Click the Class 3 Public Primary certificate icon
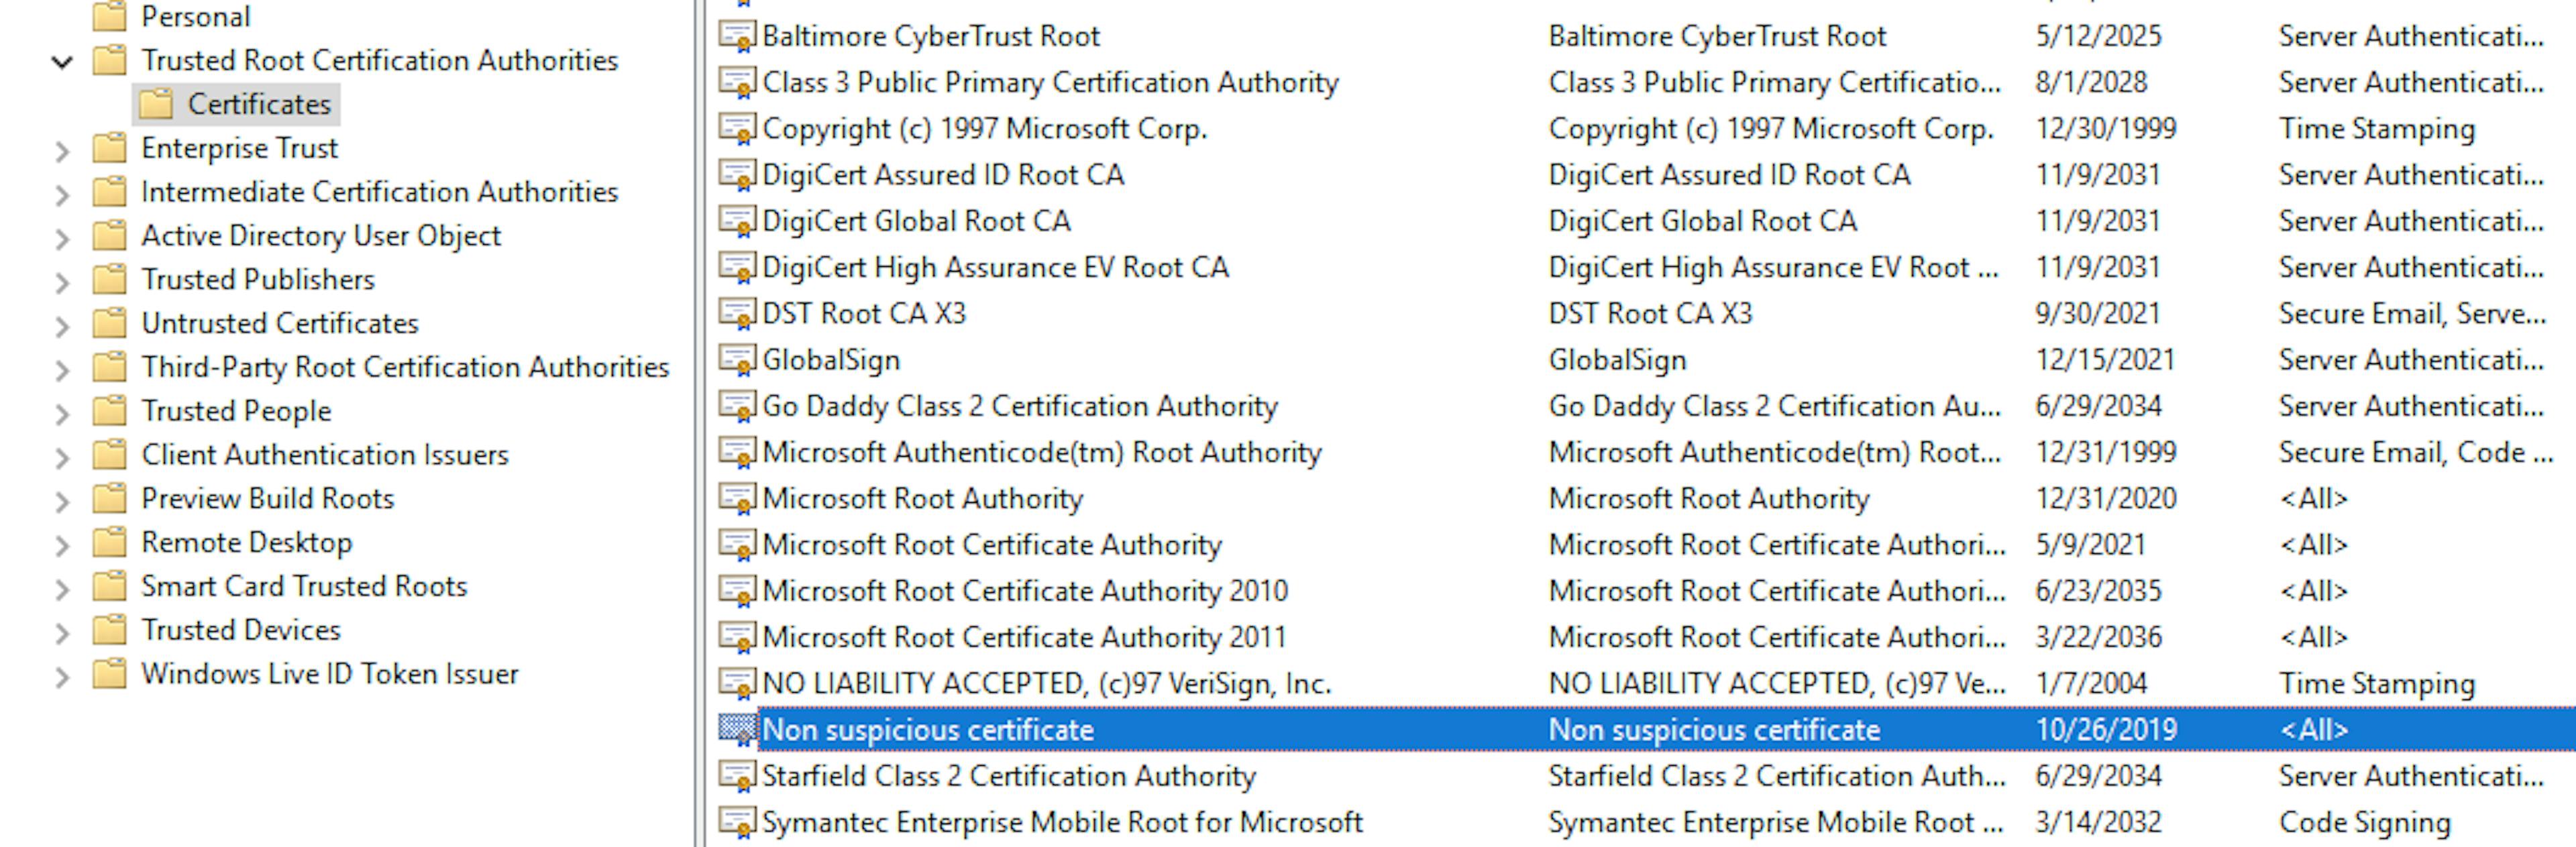 tap(737, 82)
